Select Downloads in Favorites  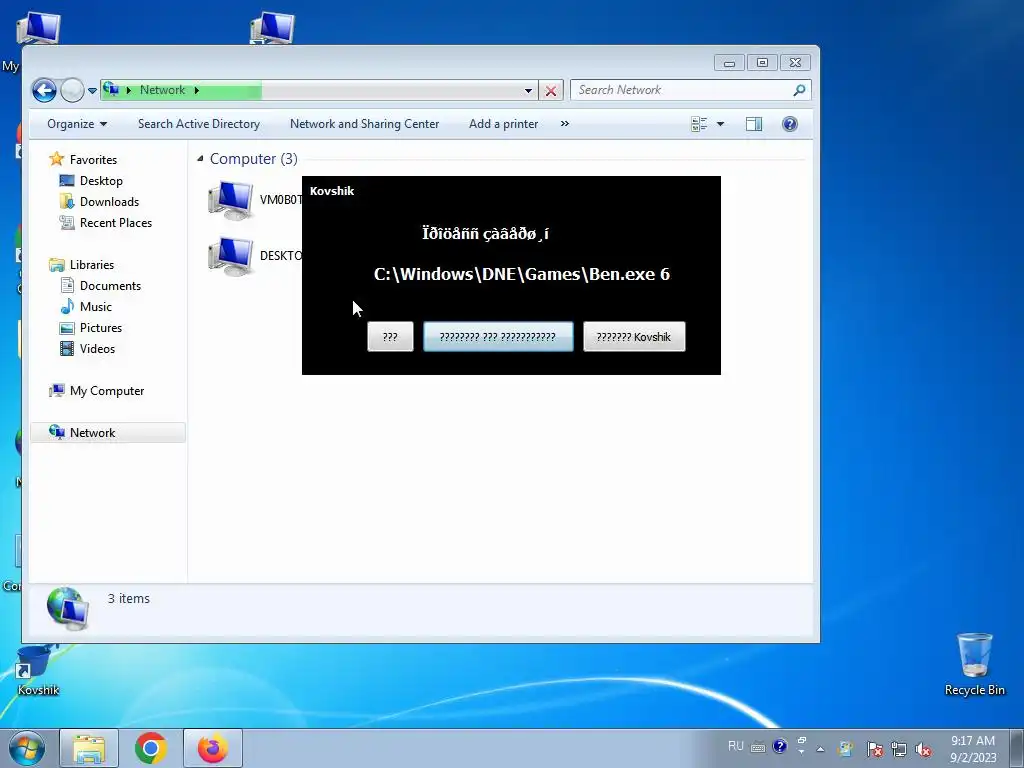point(99,201)
